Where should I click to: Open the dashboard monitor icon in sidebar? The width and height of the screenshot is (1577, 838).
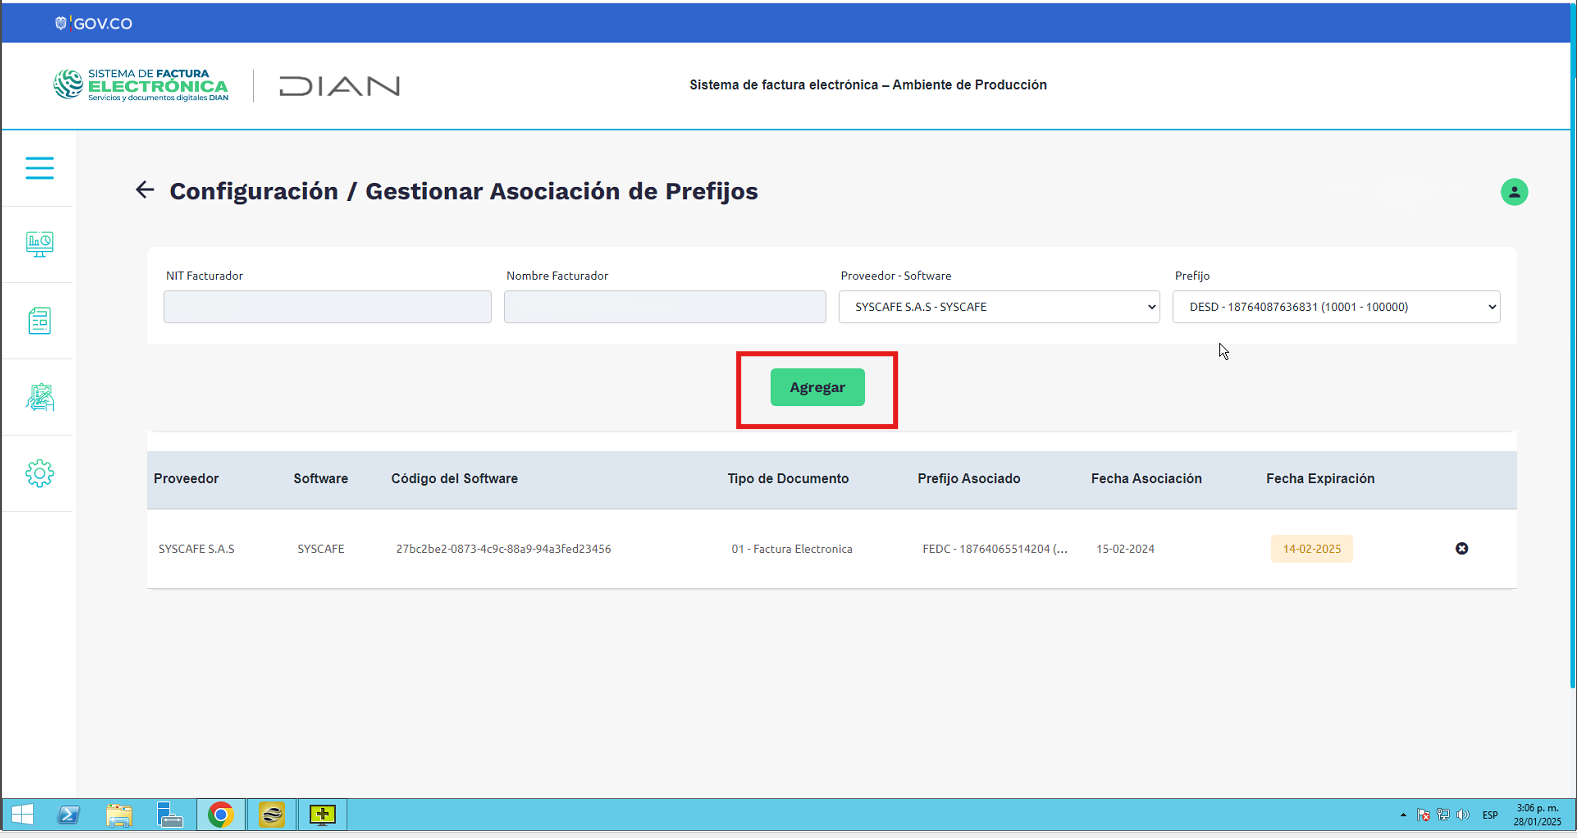coord(40,244)
